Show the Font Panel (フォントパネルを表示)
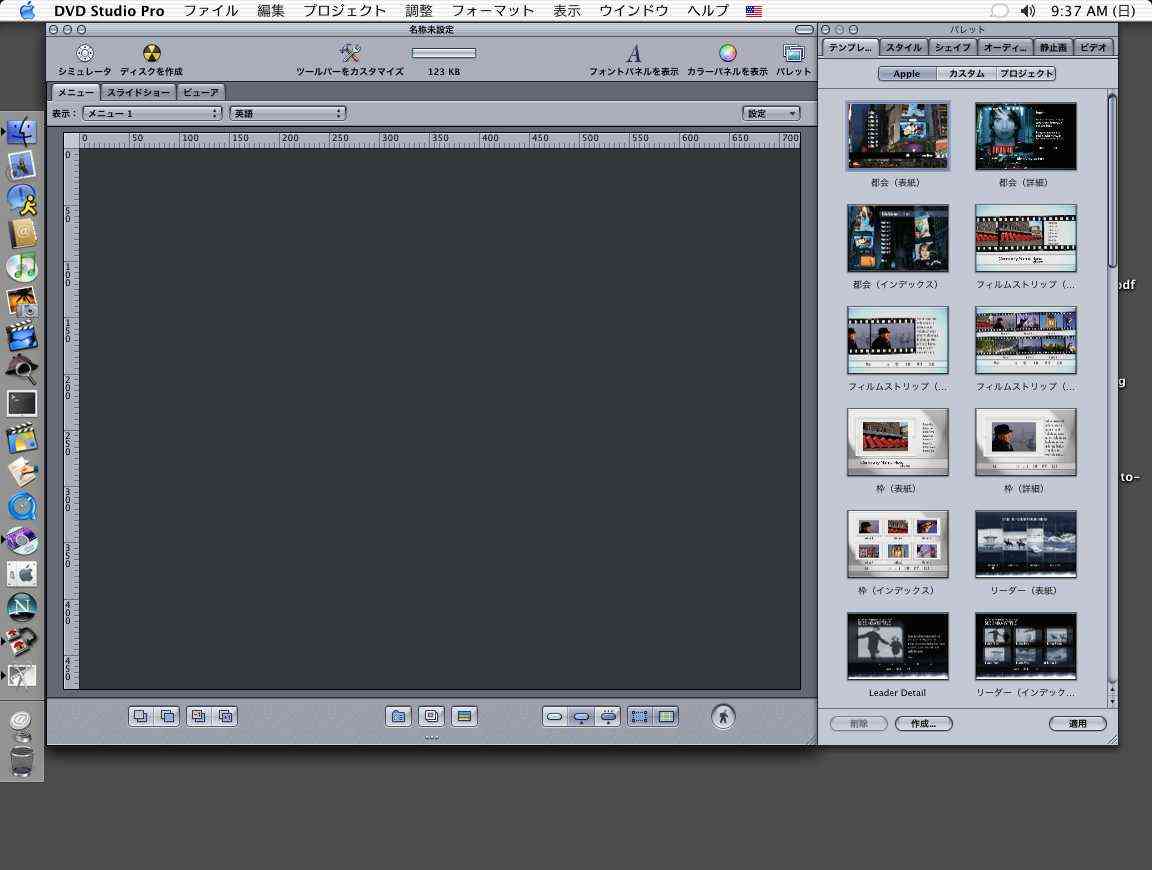This screenshot has width=1152, height=870. (633, 53)
